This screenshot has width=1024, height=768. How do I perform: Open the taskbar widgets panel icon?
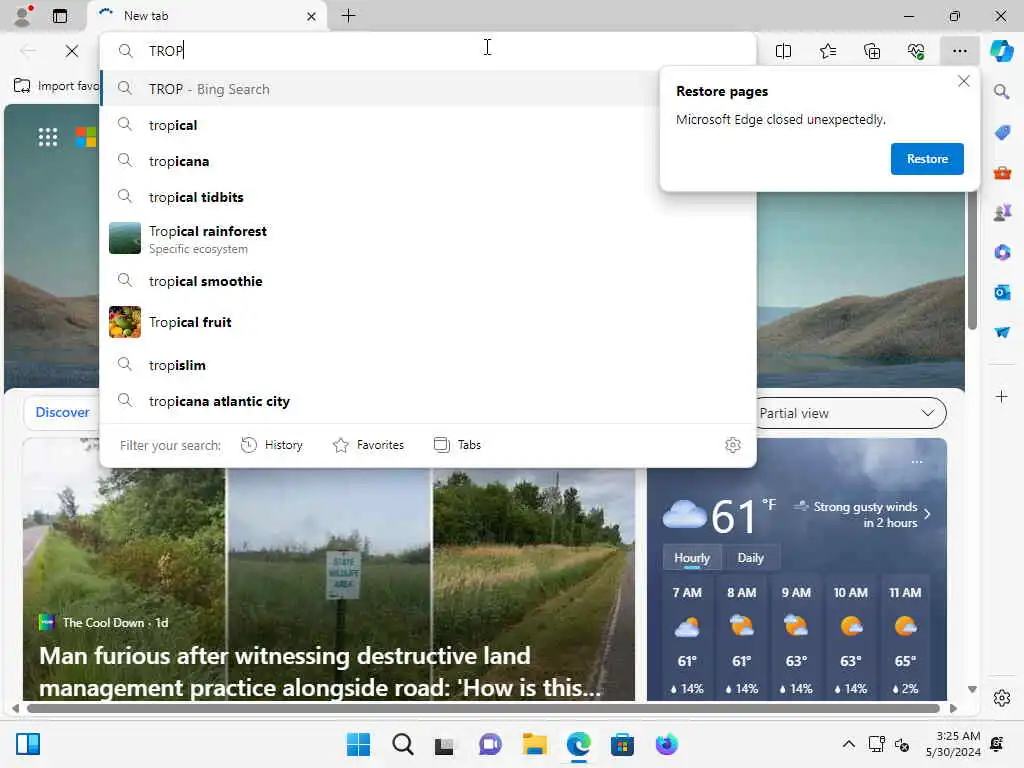(28, 744)
